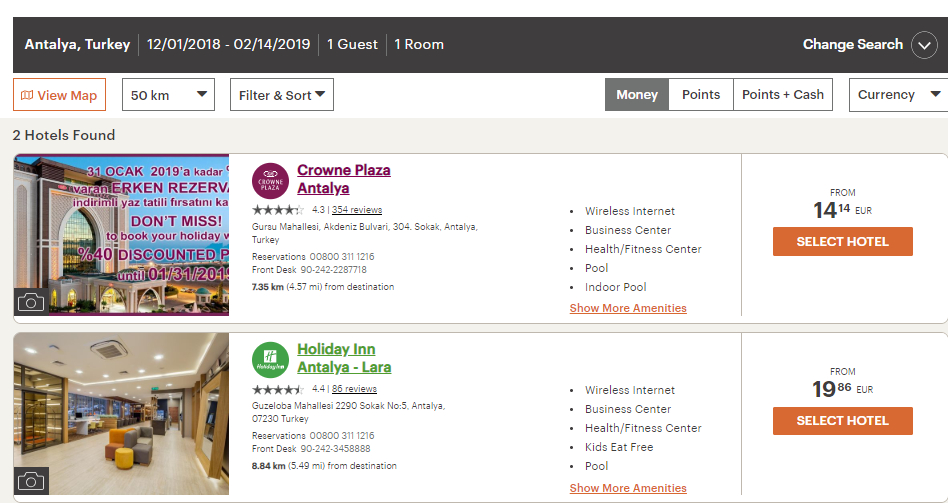Open the Currency dropdown
This screenshot has height=503, width=948.
click(899, 95)
